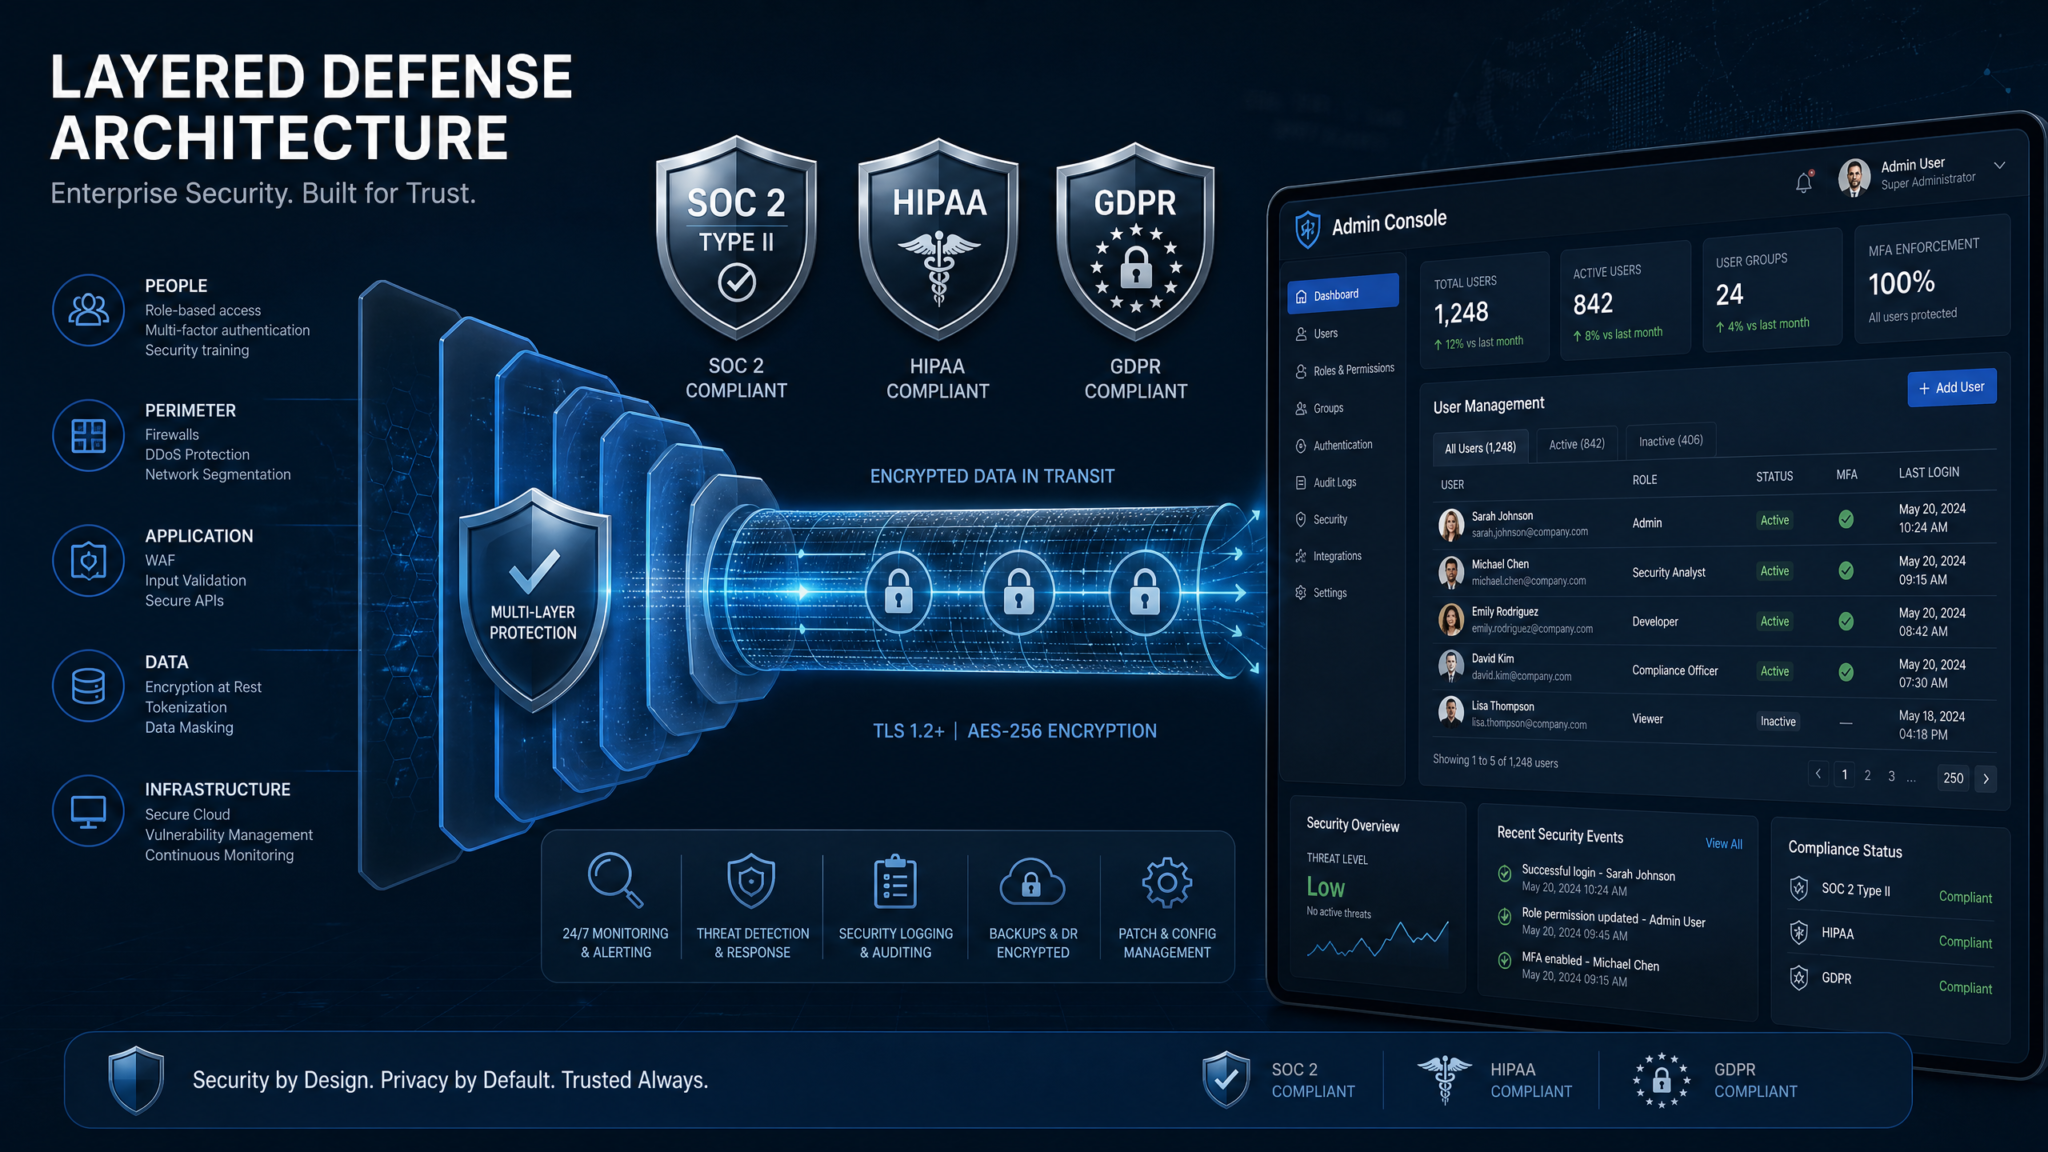The image size is (2048, 1152).
Task: Click the Infrastructure monitor icon
Action: pos(88,811)
